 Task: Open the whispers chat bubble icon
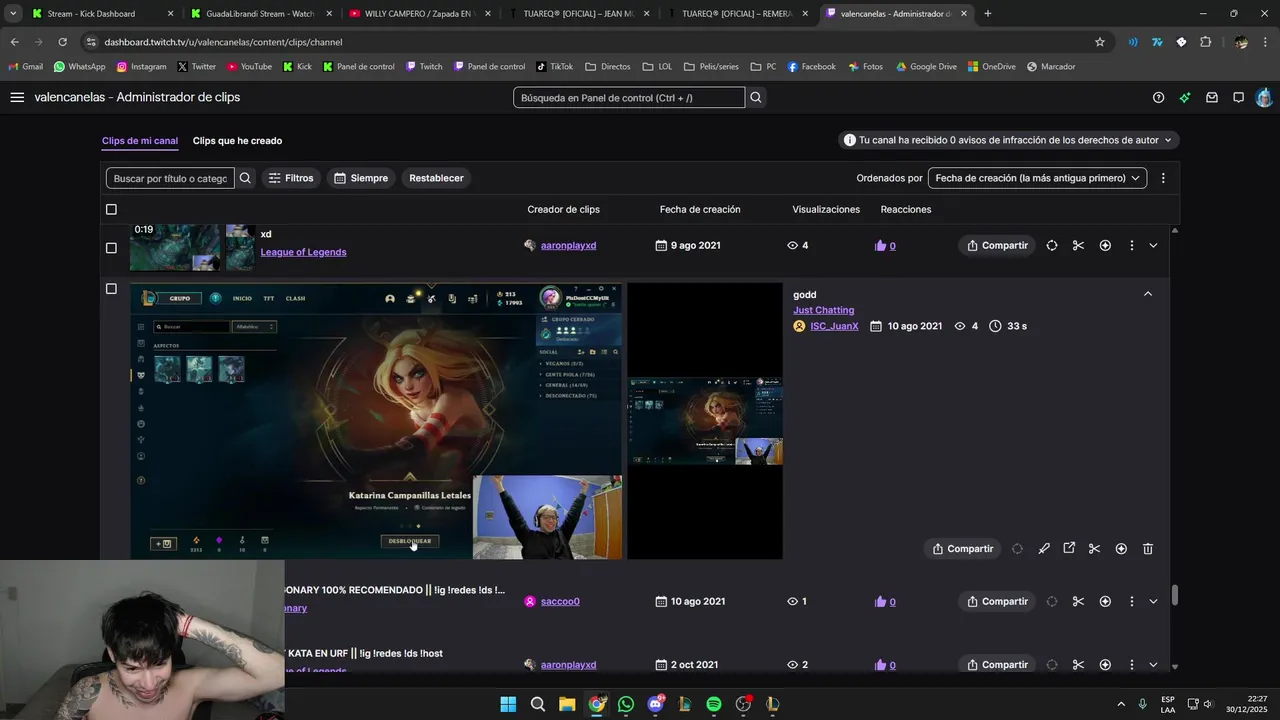tap(1238, 97)
